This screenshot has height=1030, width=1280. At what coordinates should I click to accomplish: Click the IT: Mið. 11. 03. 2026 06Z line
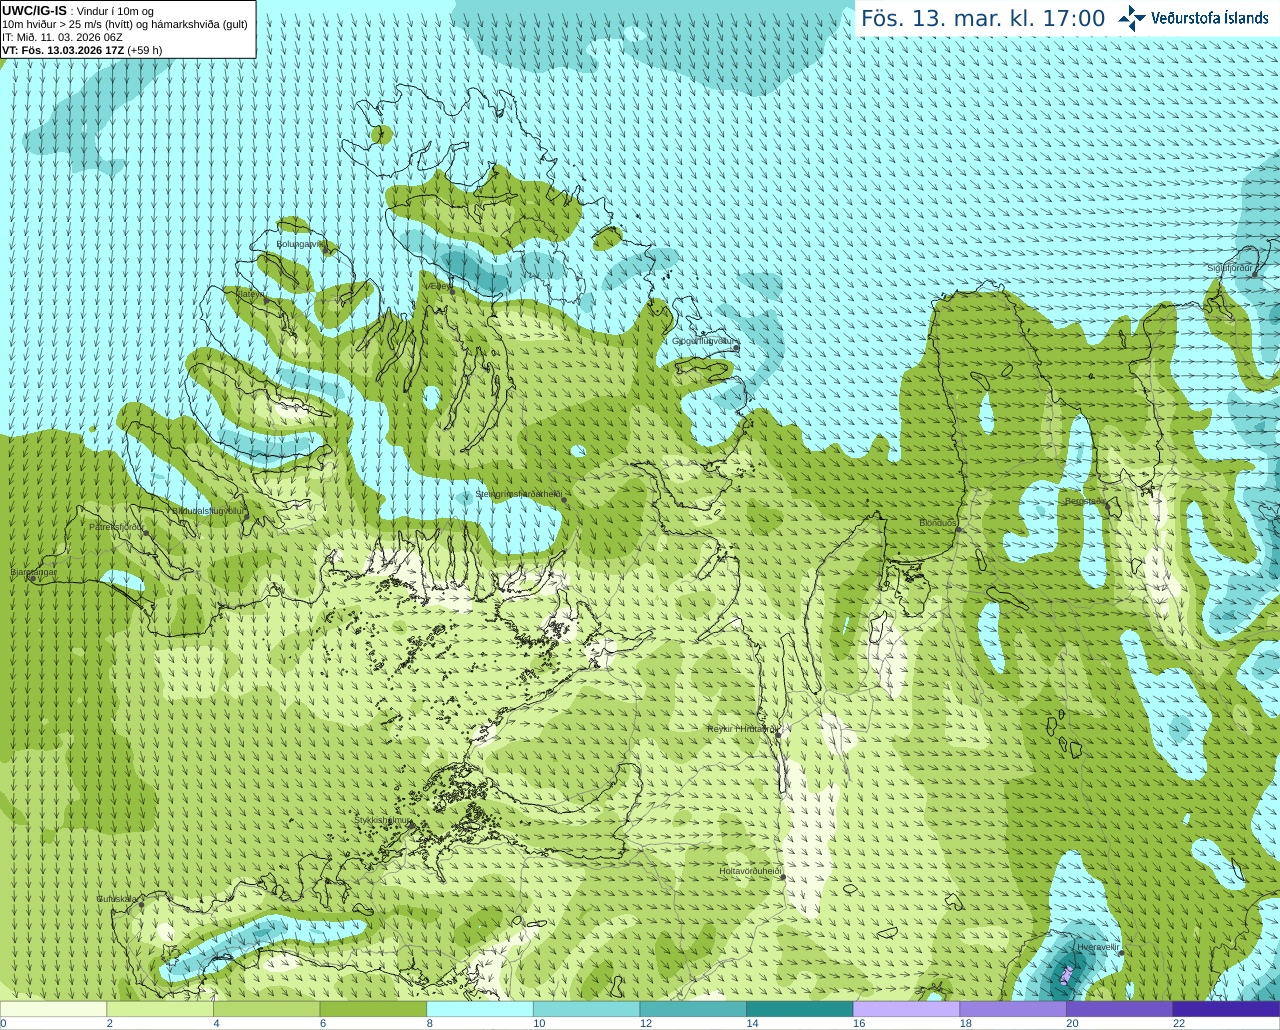[62, 37]
